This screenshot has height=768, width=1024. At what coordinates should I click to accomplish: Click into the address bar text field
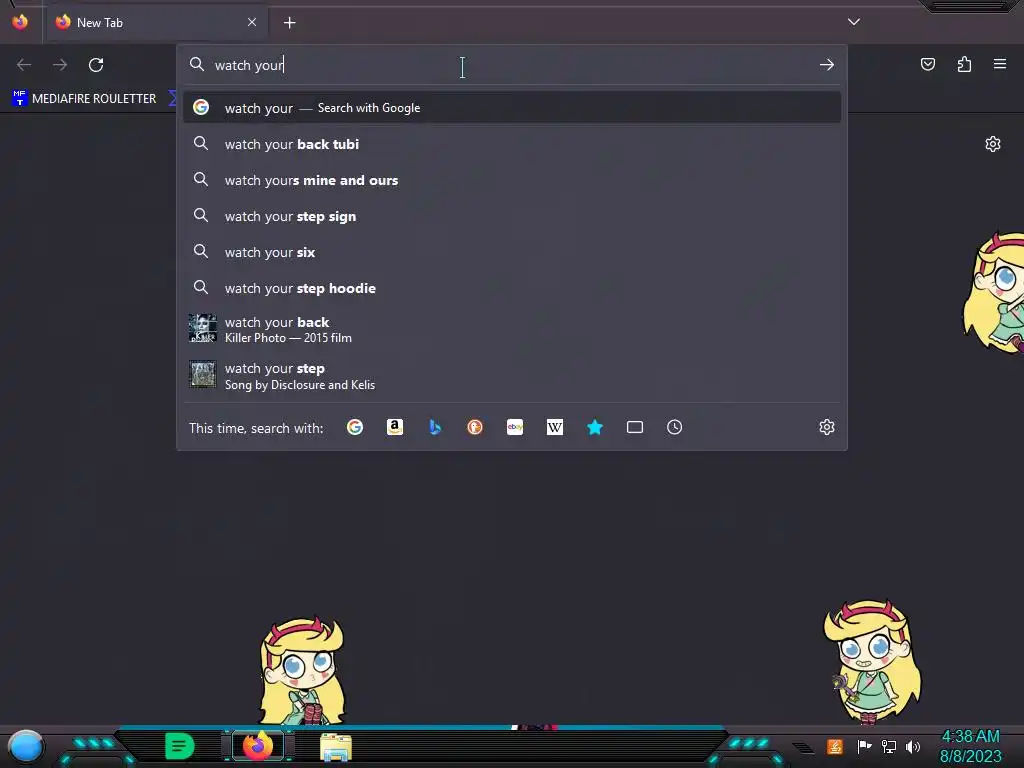pyautogui.click(x=512, y=65)
